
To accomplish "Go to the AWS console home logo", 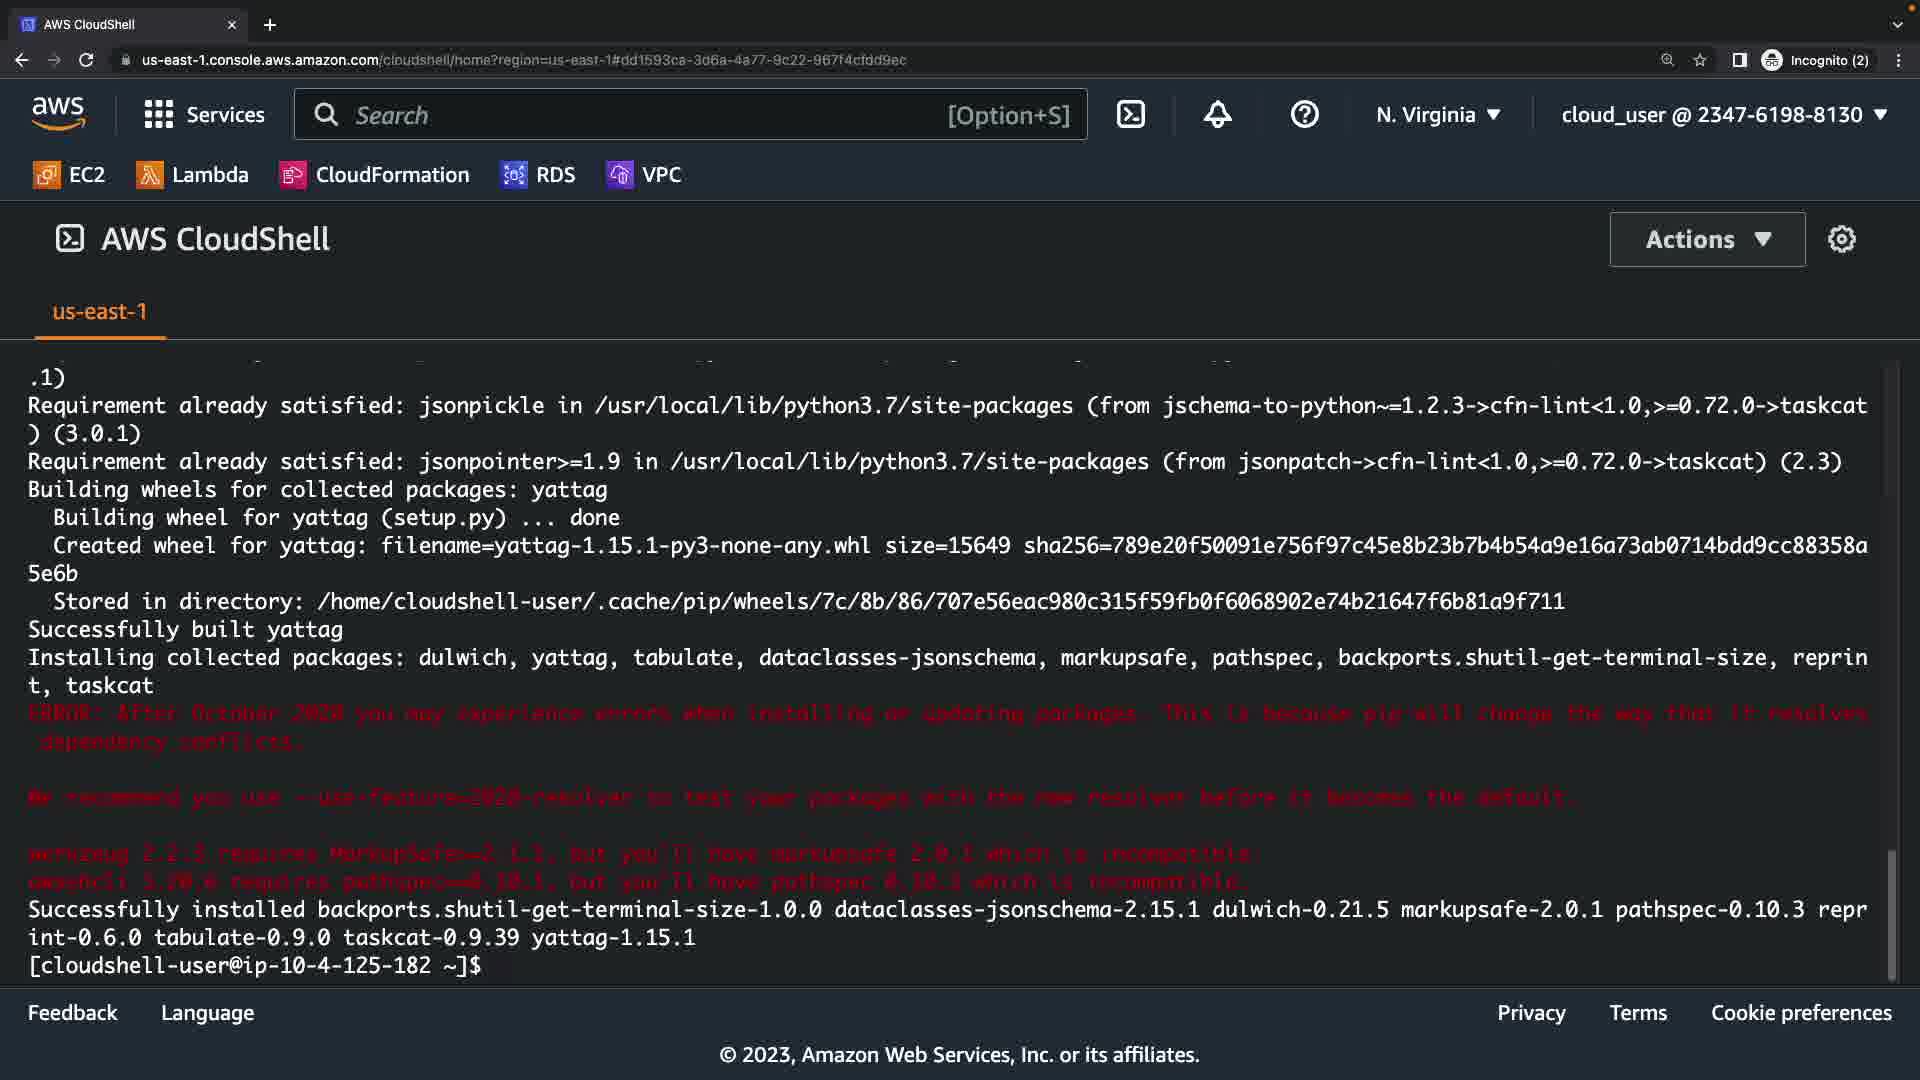I will pos(58,114).
